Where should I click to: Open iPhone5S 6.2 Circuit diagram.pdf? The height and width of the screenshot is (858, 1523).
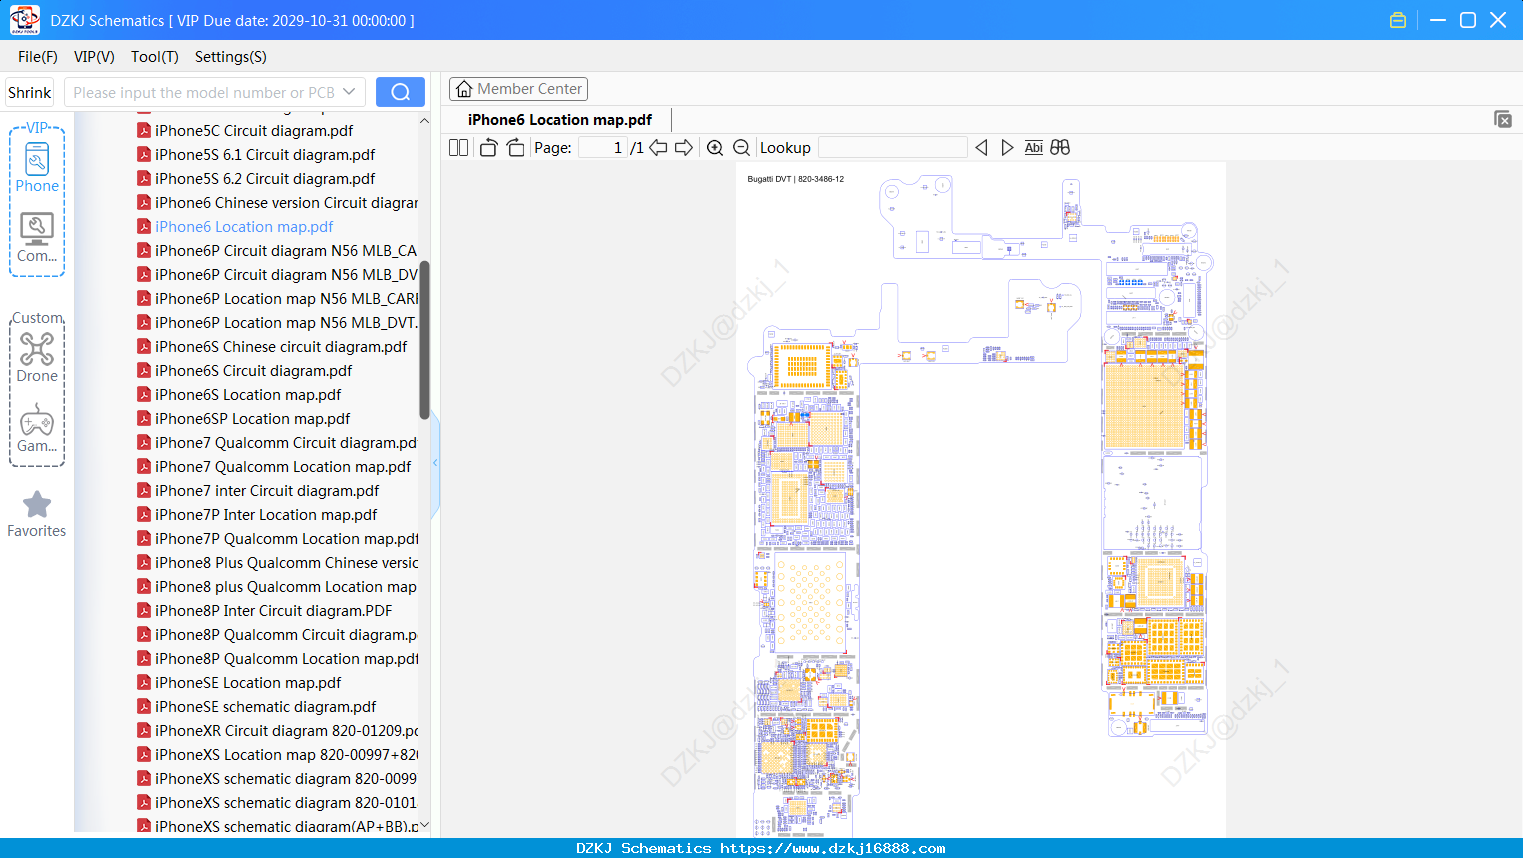pos(265,178)
